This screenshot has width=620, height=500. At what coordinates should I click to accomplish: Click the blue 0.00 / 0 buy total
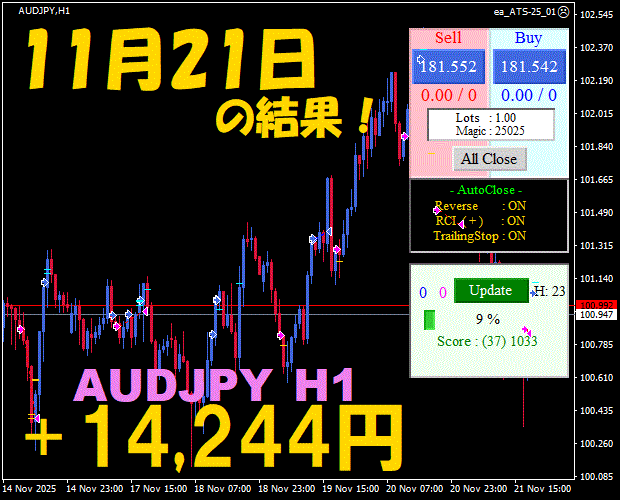click(x=529, y=95)
